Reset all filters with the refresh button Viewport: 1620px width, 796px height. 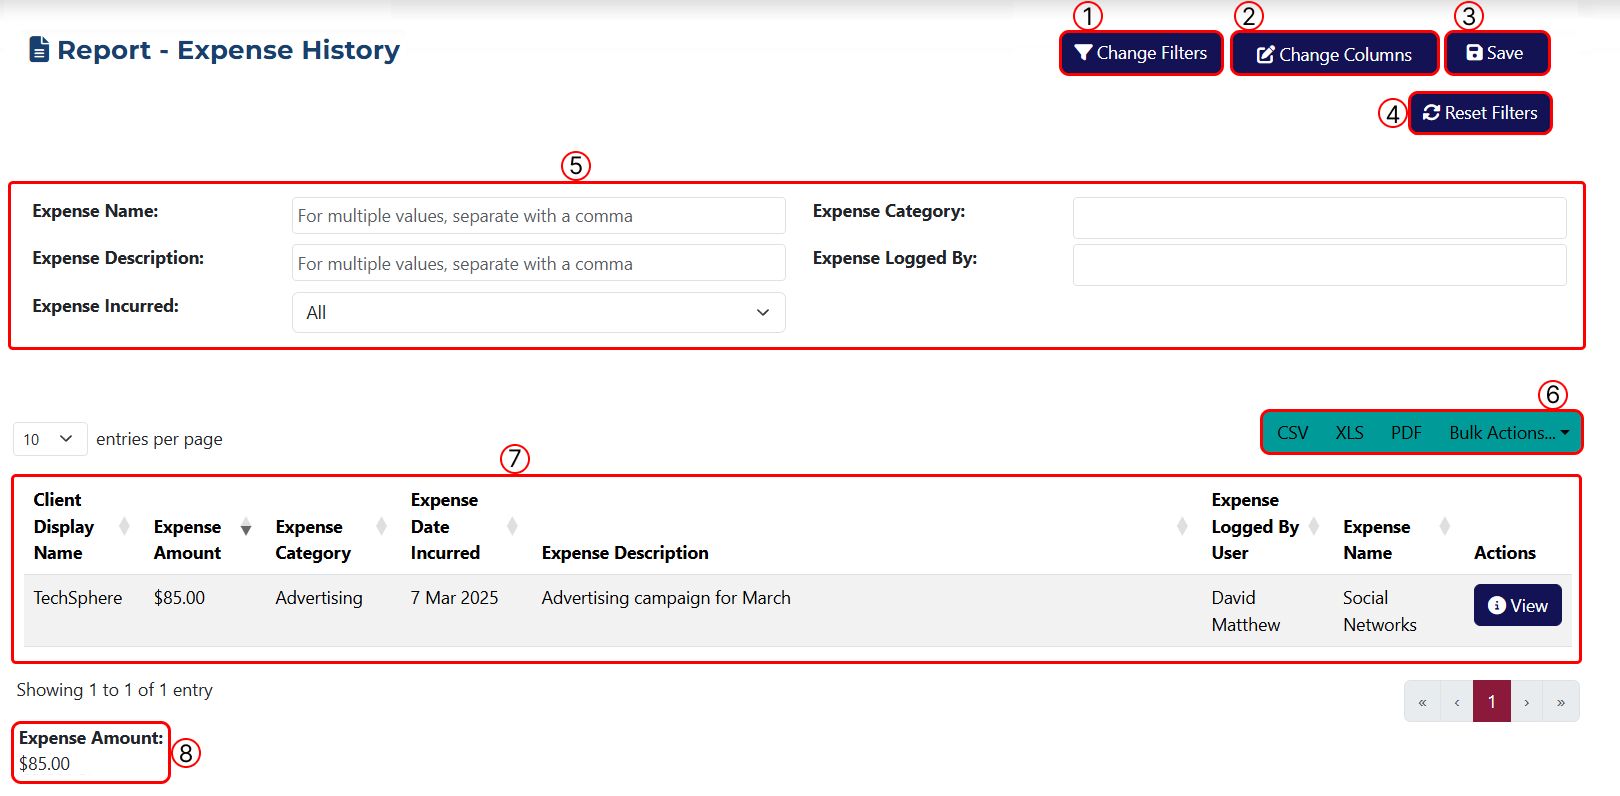click(x=1480, y=113)
